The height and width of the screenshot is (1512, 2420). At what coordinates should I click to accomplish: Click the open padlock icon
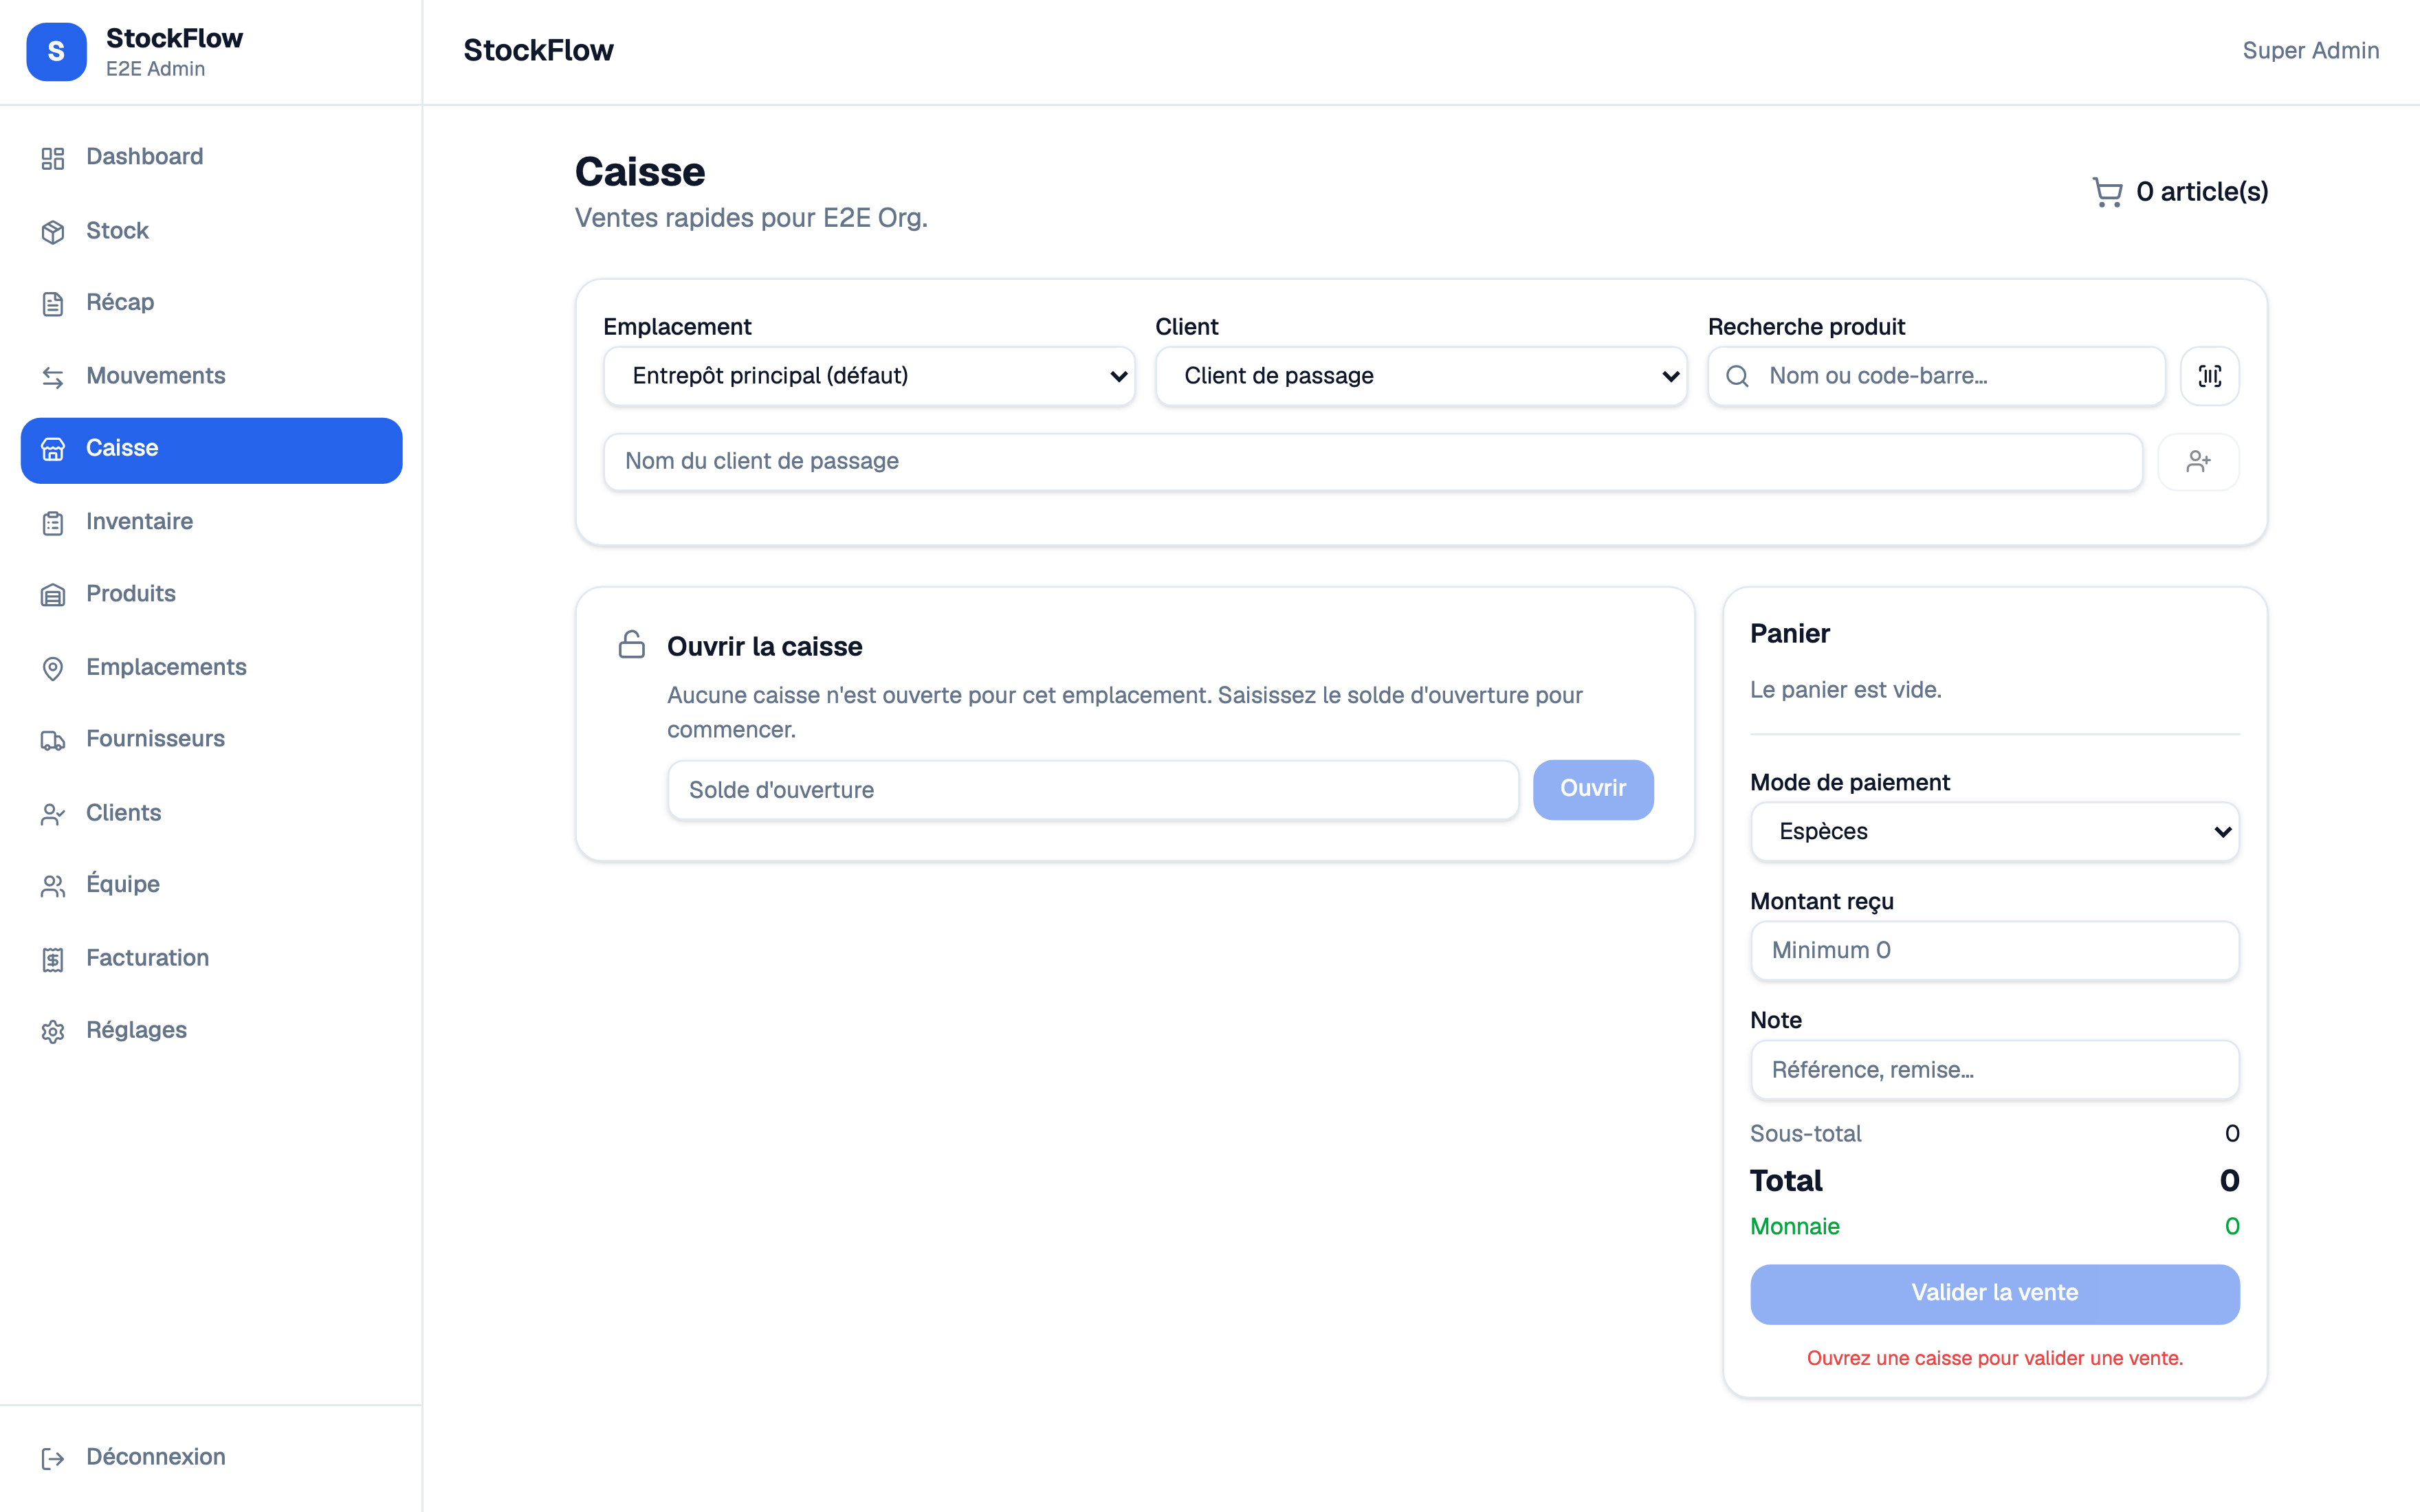coord(632,644)
